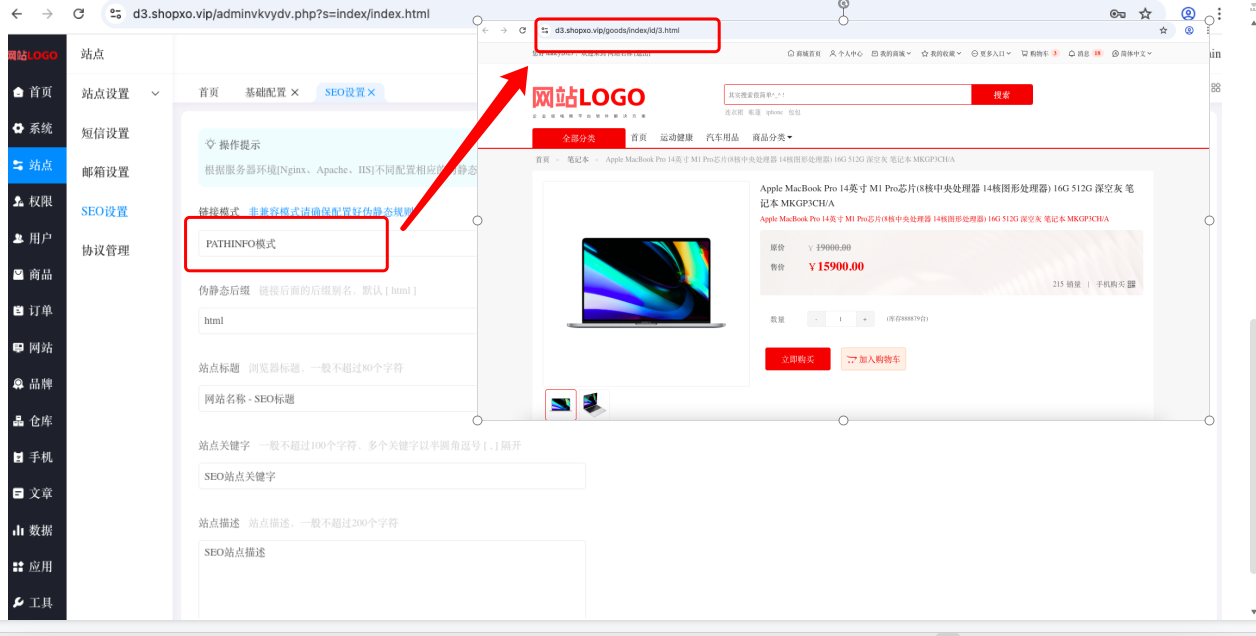Open 协议管理 in the 站点 submenu

click(x=105, y=250)
